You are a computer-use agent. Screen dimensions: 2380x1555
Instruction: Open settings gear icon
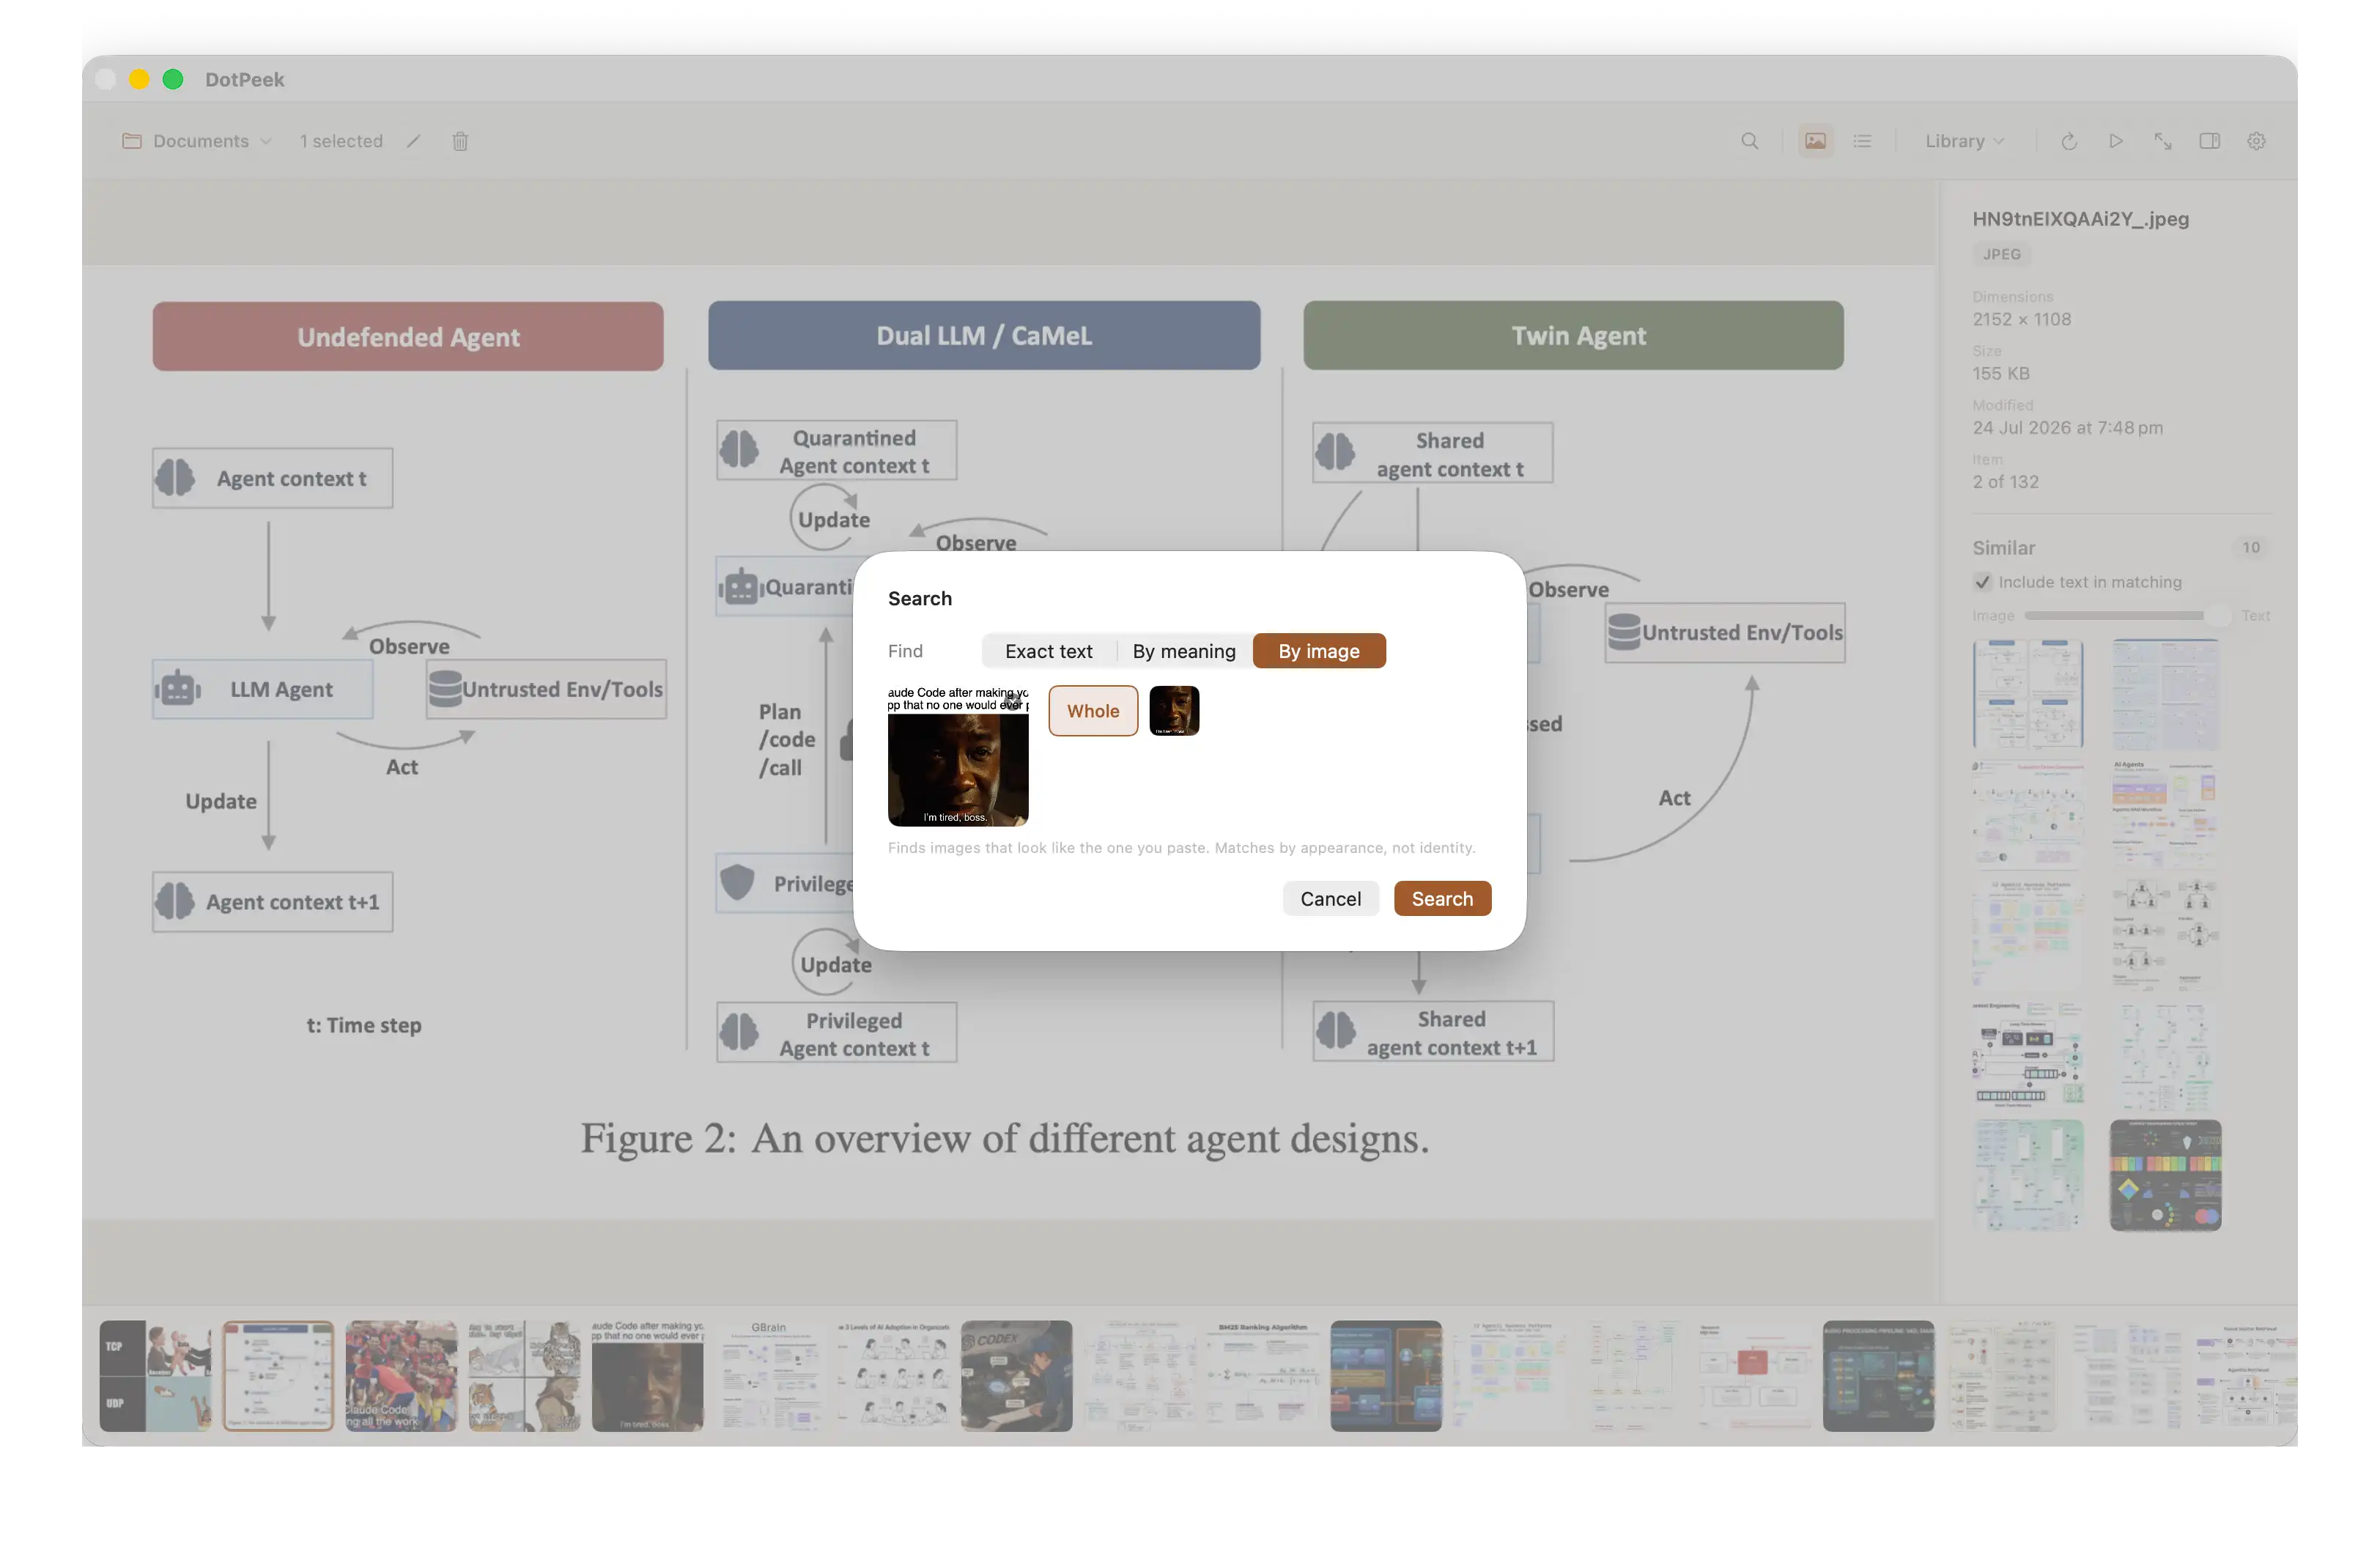2257,141
